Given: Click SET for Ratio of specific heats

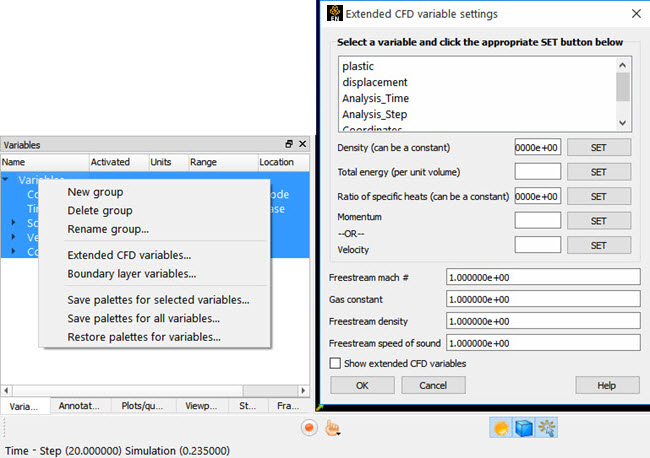Looking at the screenshot, I should pos(599,196).
